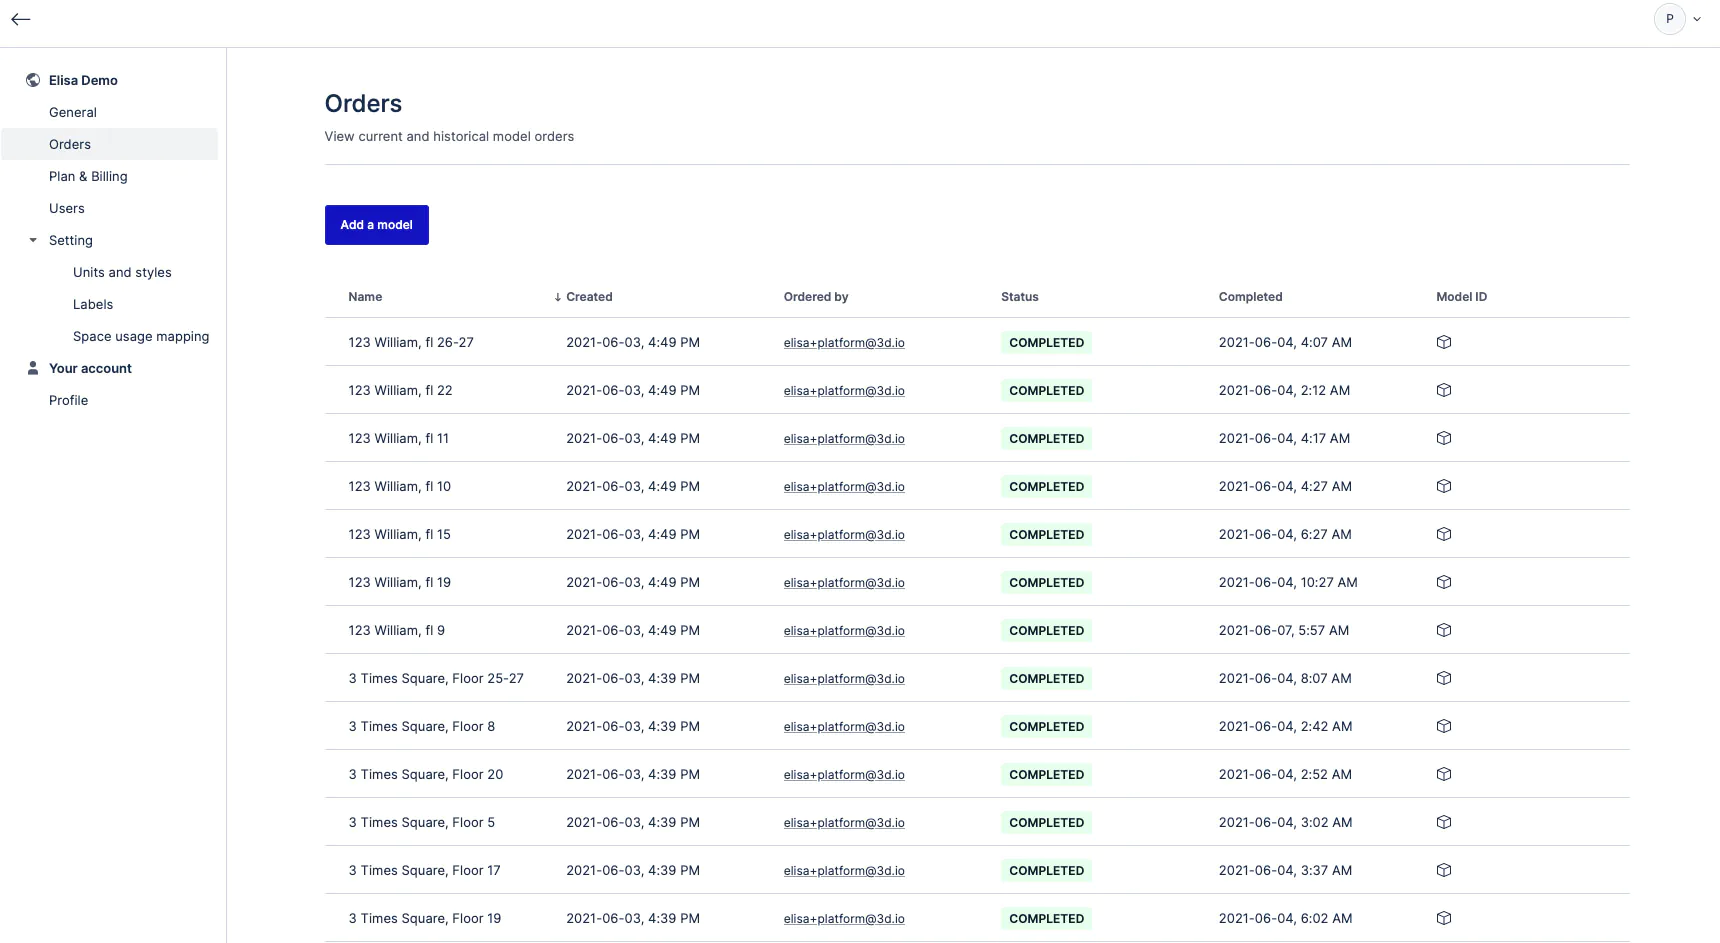Click the P user avatar
This screenshot has height=943, width=1720.
(x=1669, y=19)
